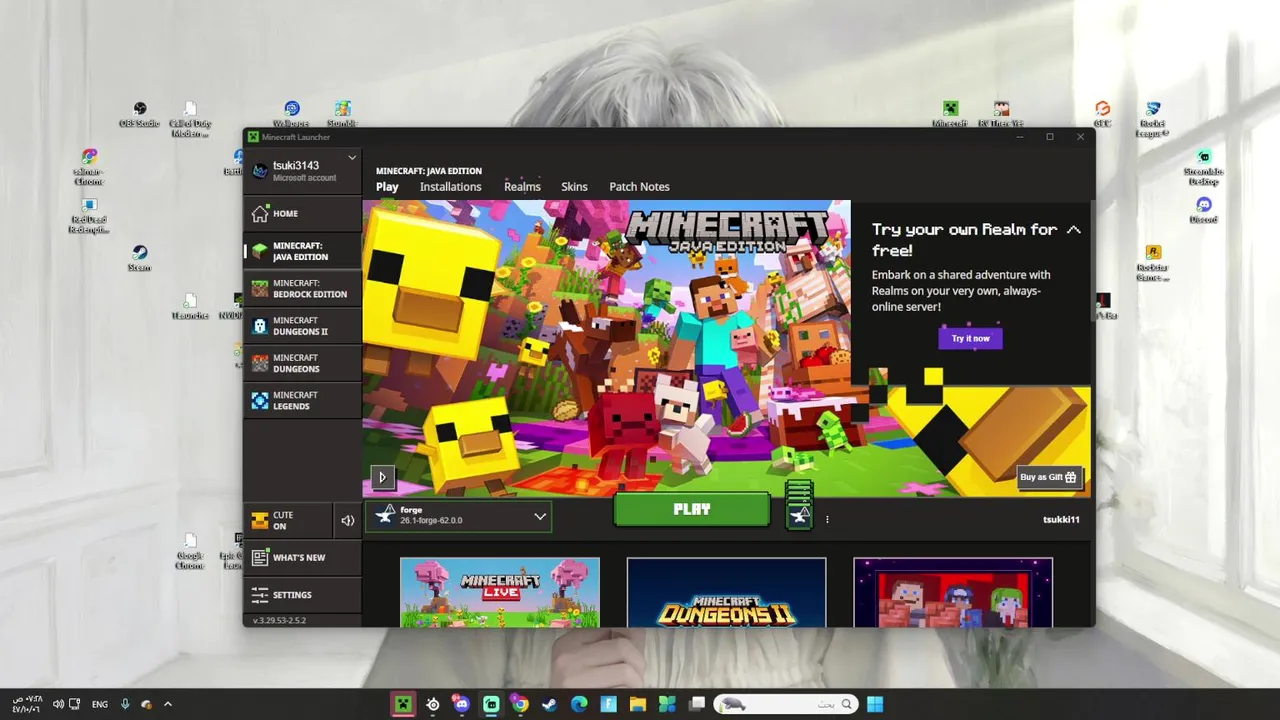
Task: Switch to the Installations tab
Action: pos(450,187)
